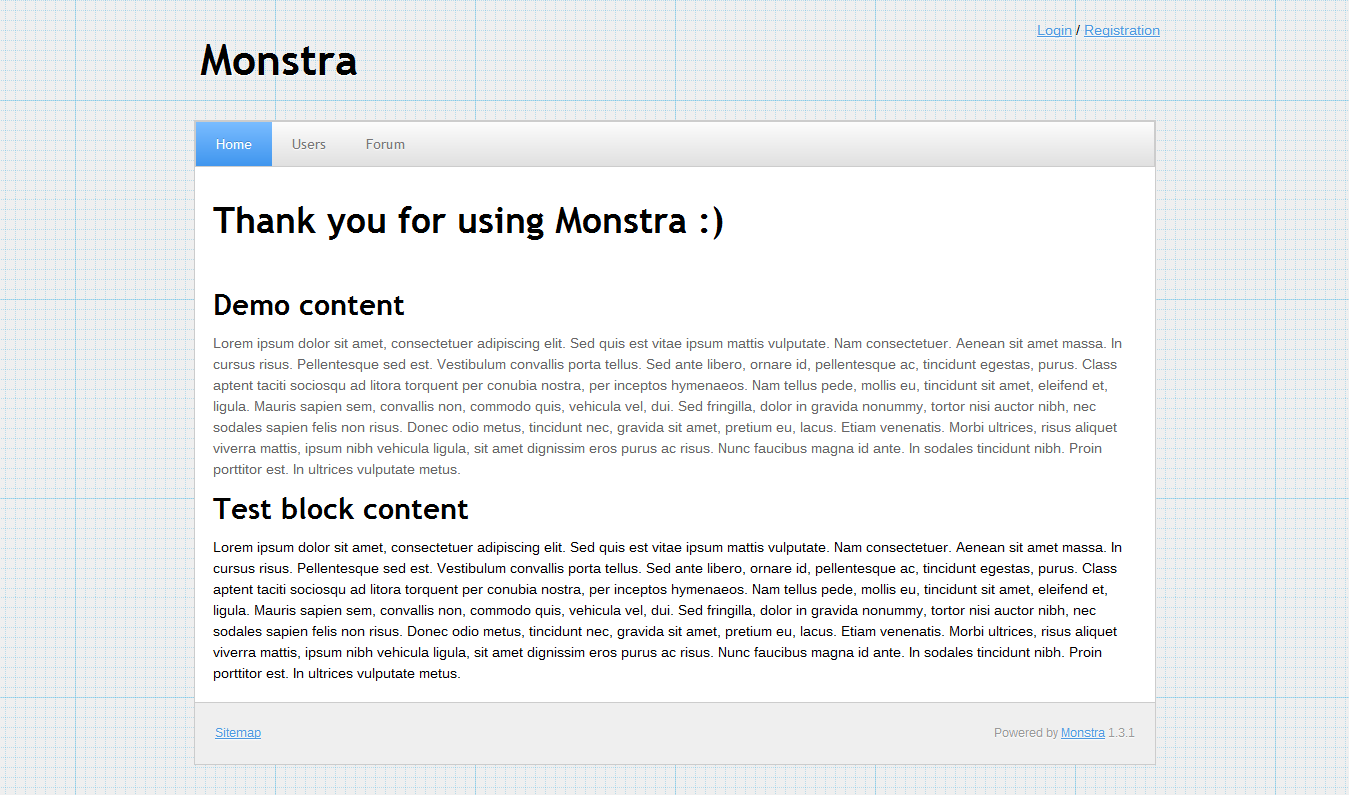Image resolution: width=1349 pixels, height=795 pixels.
Task: Switch to the Users navigation tab
Action: coord(308,144)
